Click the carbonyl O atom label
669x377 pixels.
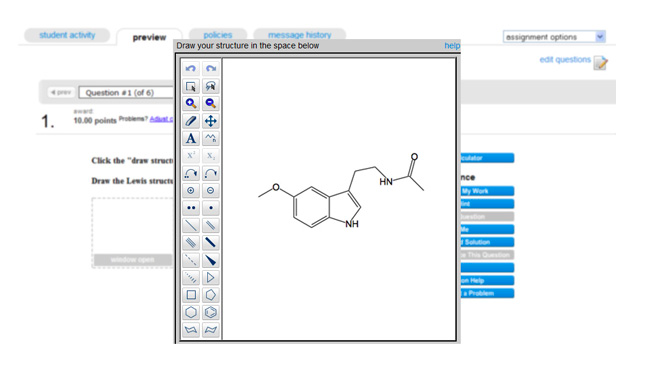point(414,157)
